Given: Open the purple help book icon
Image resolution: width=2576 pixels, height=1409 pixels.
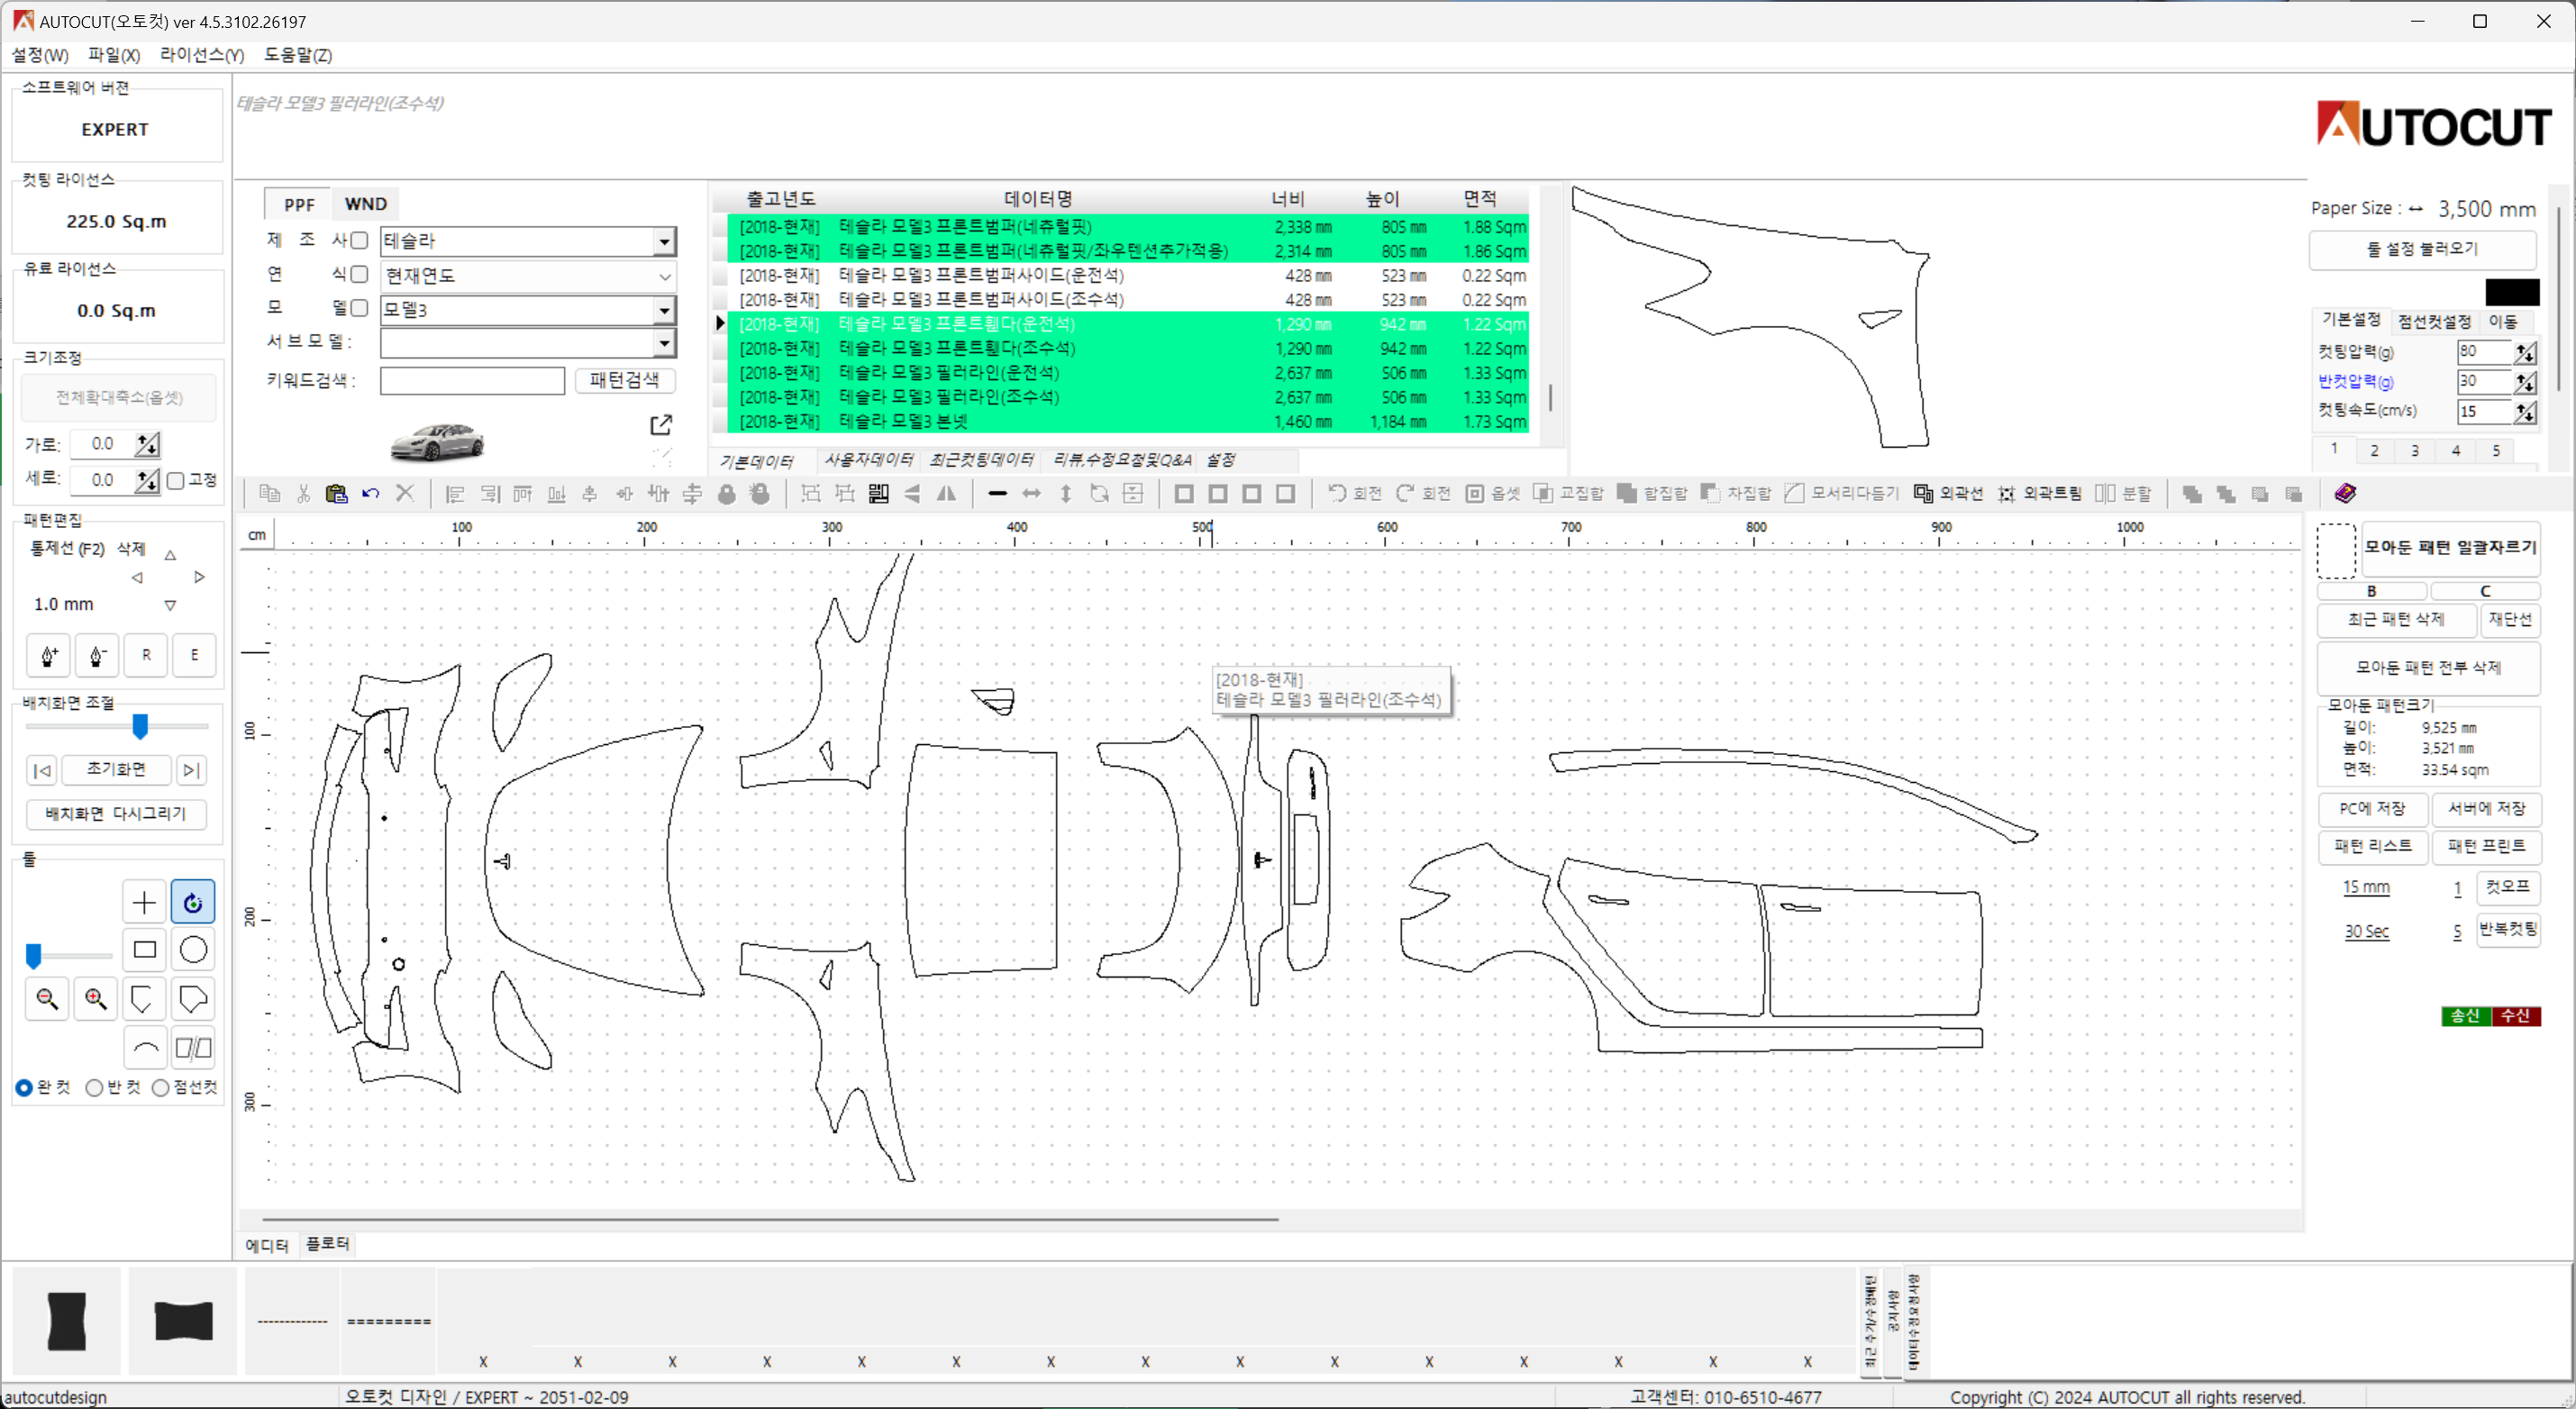Looking at the screenshot, I should pos(2345,493).
